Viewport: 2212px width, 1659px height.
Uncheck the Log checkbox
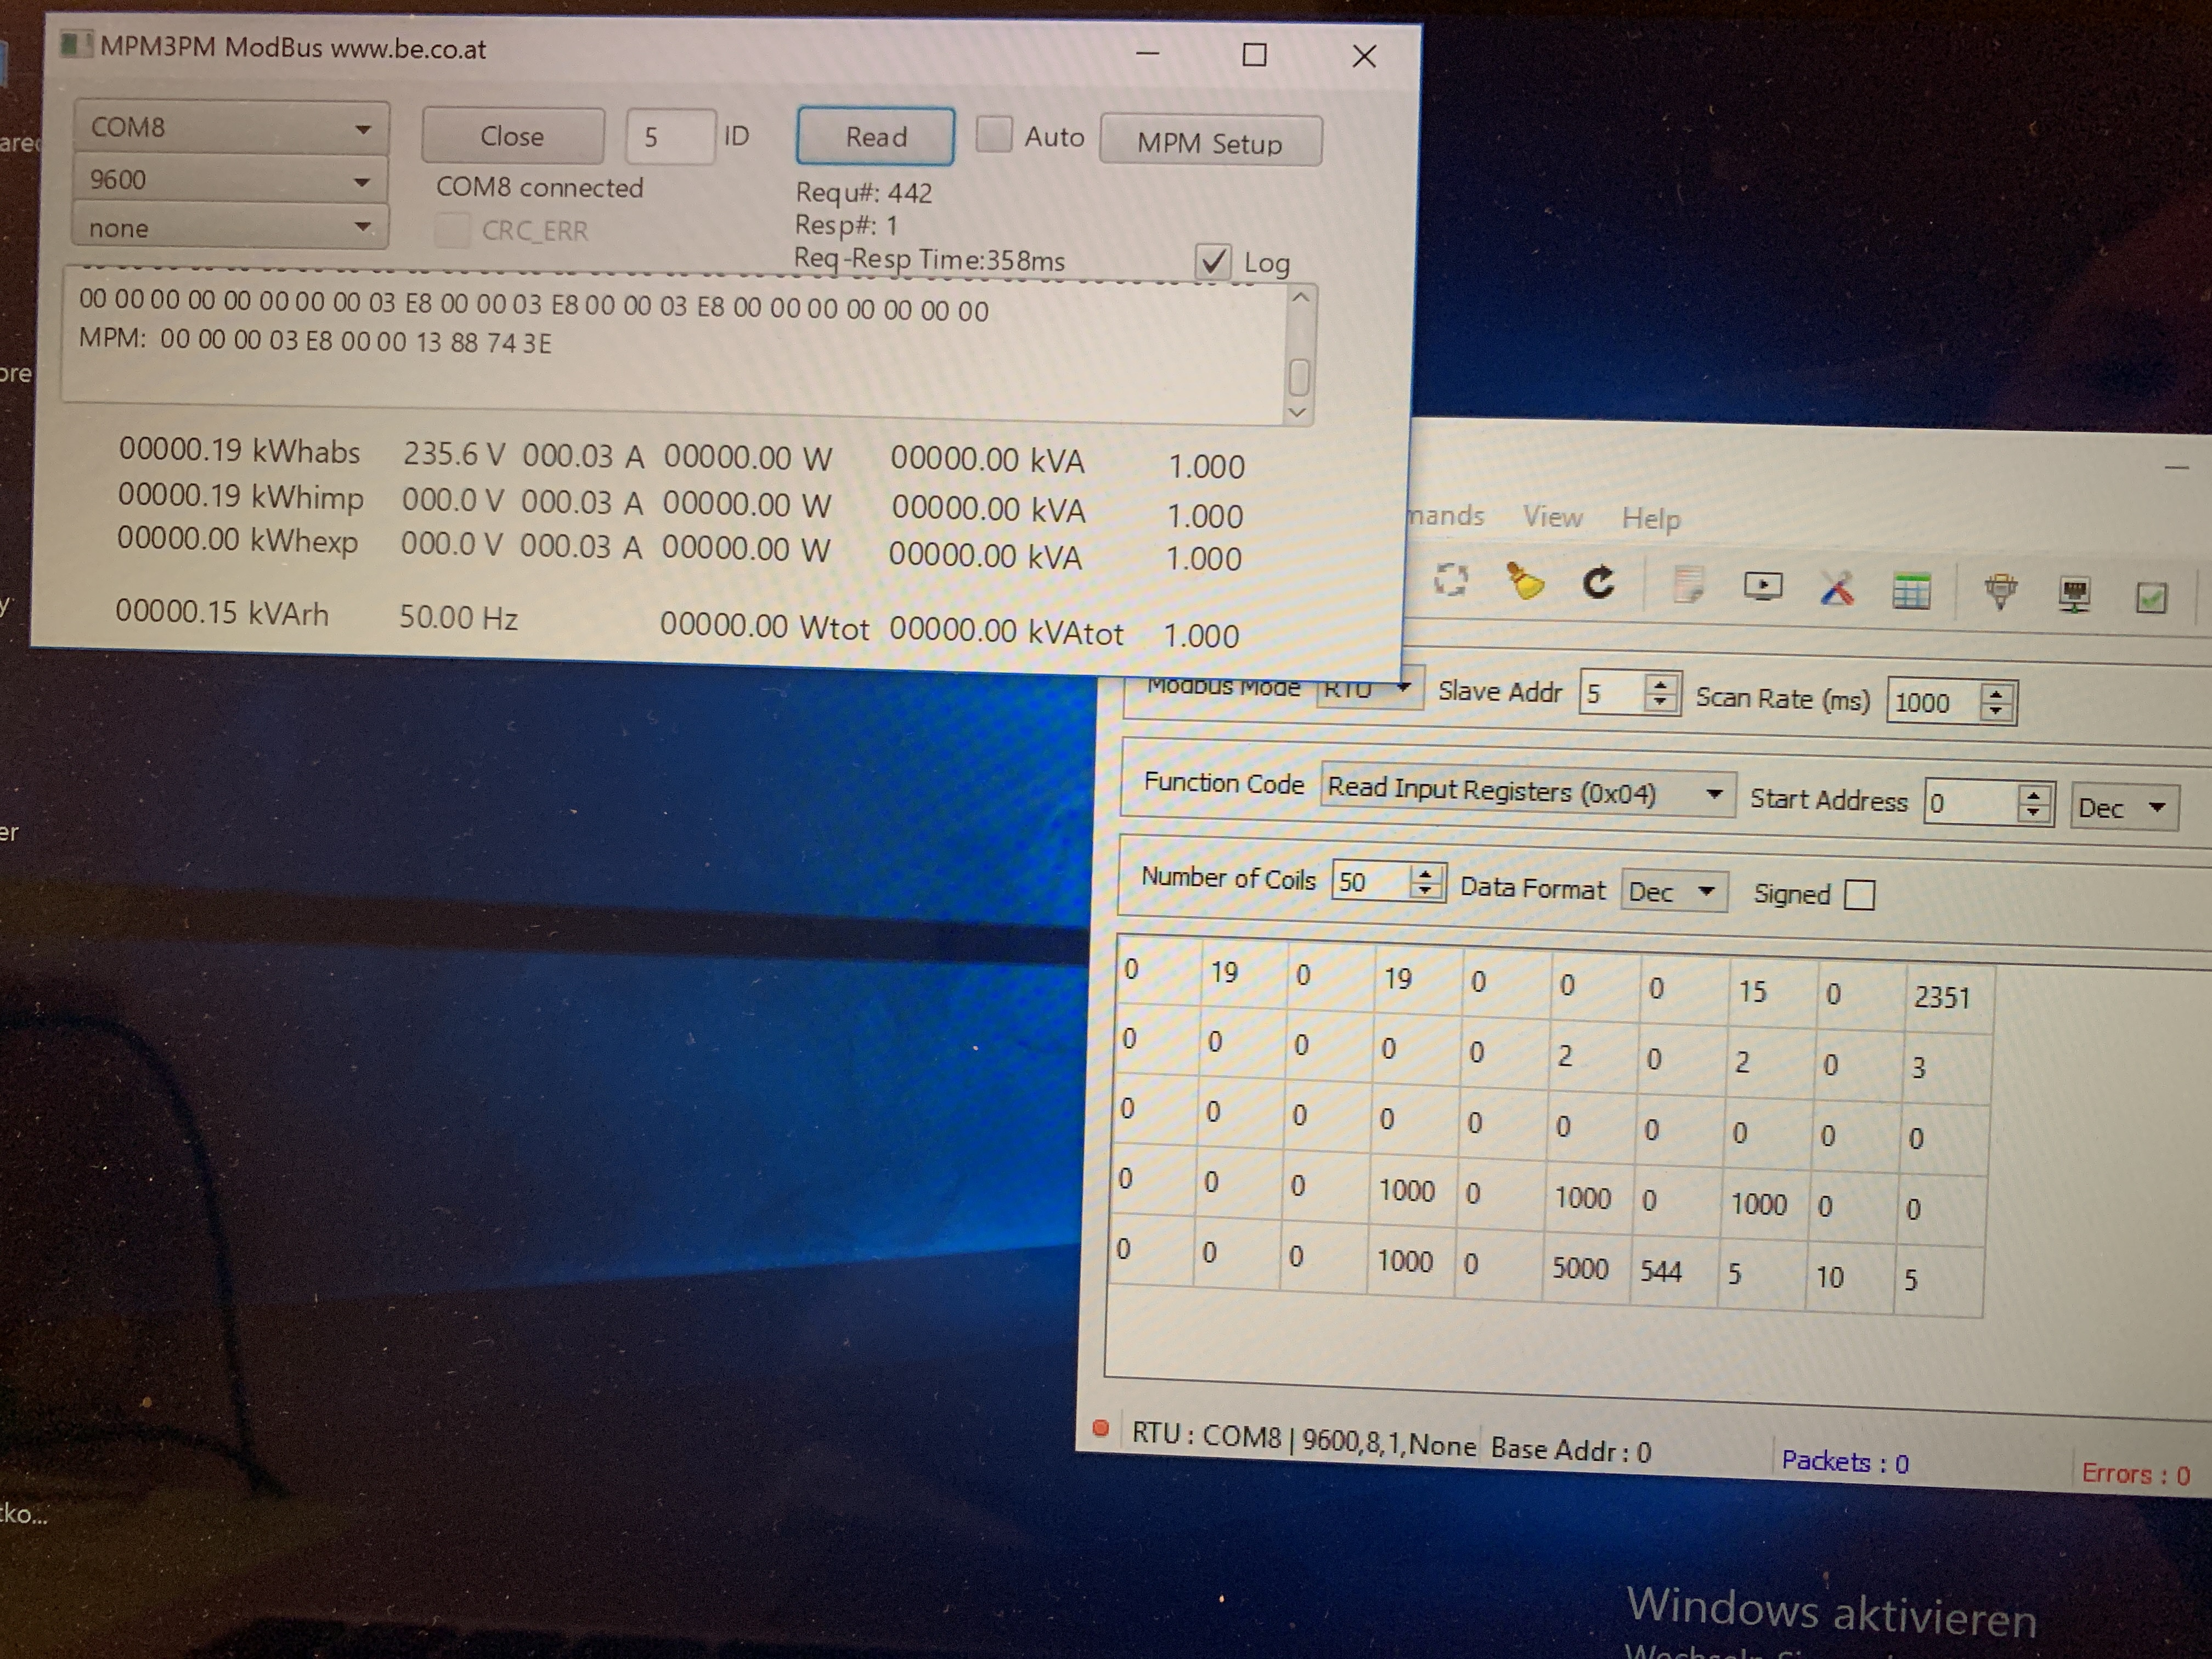pyautogui.click(x=1213, y=262)
